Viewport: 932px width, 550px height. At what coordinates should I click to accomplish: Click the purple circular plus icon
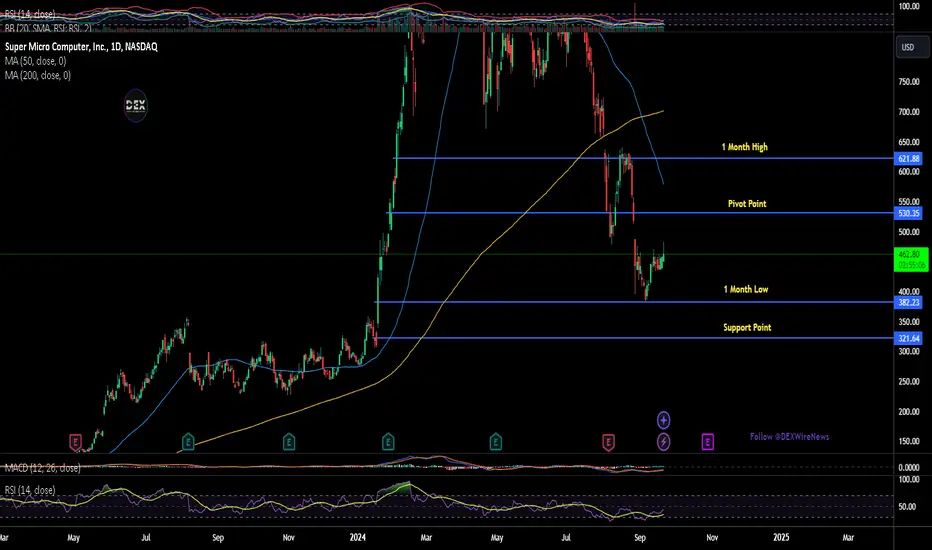(663, 420)
